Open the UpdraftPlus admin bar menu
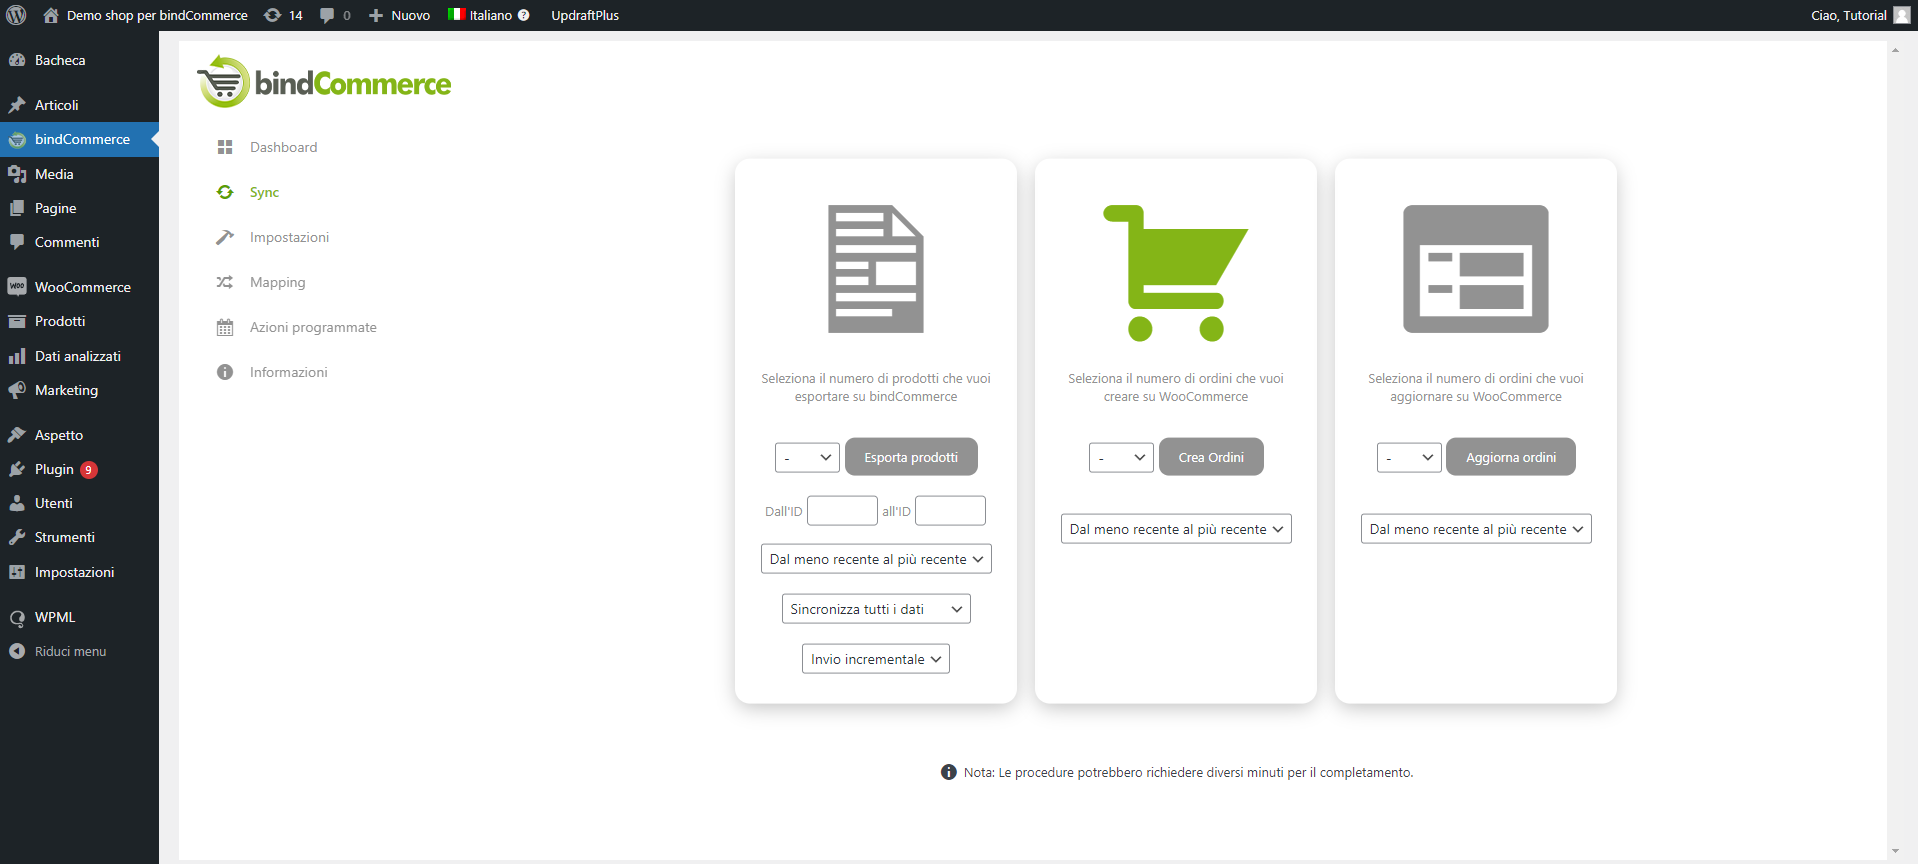The image size is (1918, 864). [585, 15]
